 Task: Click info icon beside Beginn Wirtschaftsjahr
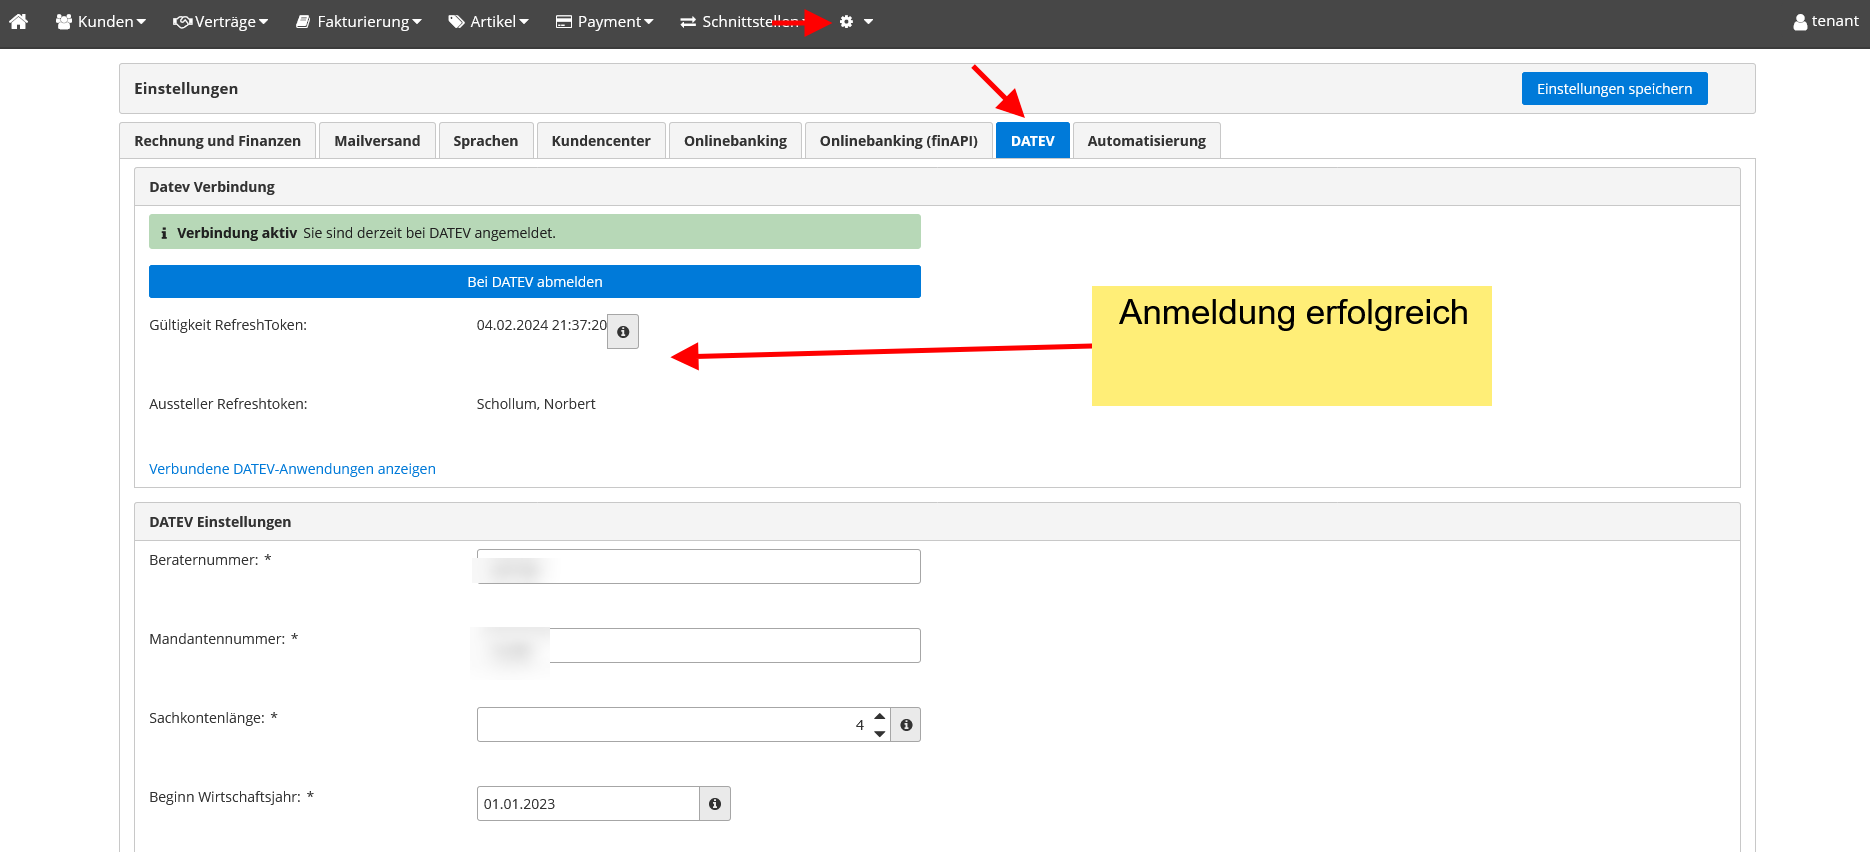[x=715, y=804]
